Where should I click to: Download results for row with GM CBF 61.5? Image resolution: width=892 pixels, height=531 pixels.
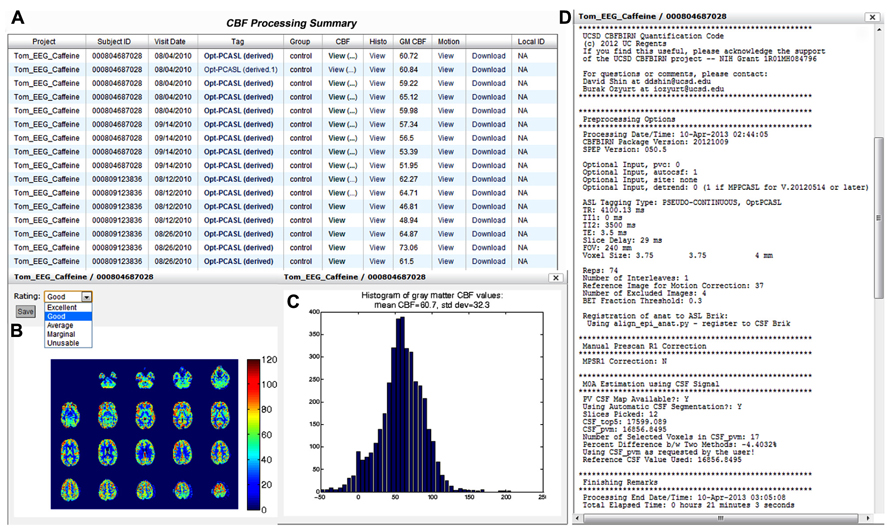pyautogui.click(x=489, y=261)
